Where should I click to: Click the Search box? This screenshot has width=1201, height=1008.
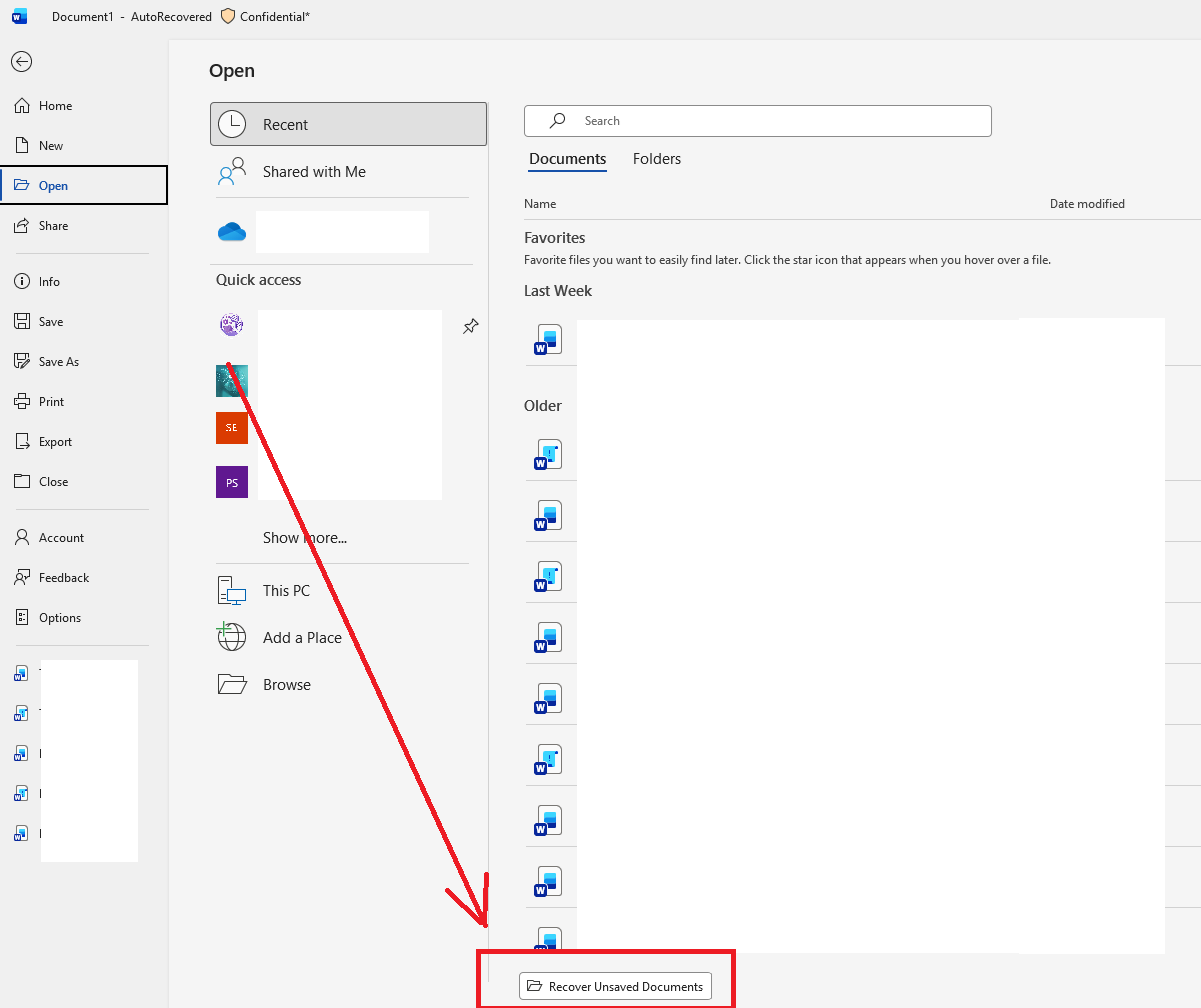[x=758, y=121]
